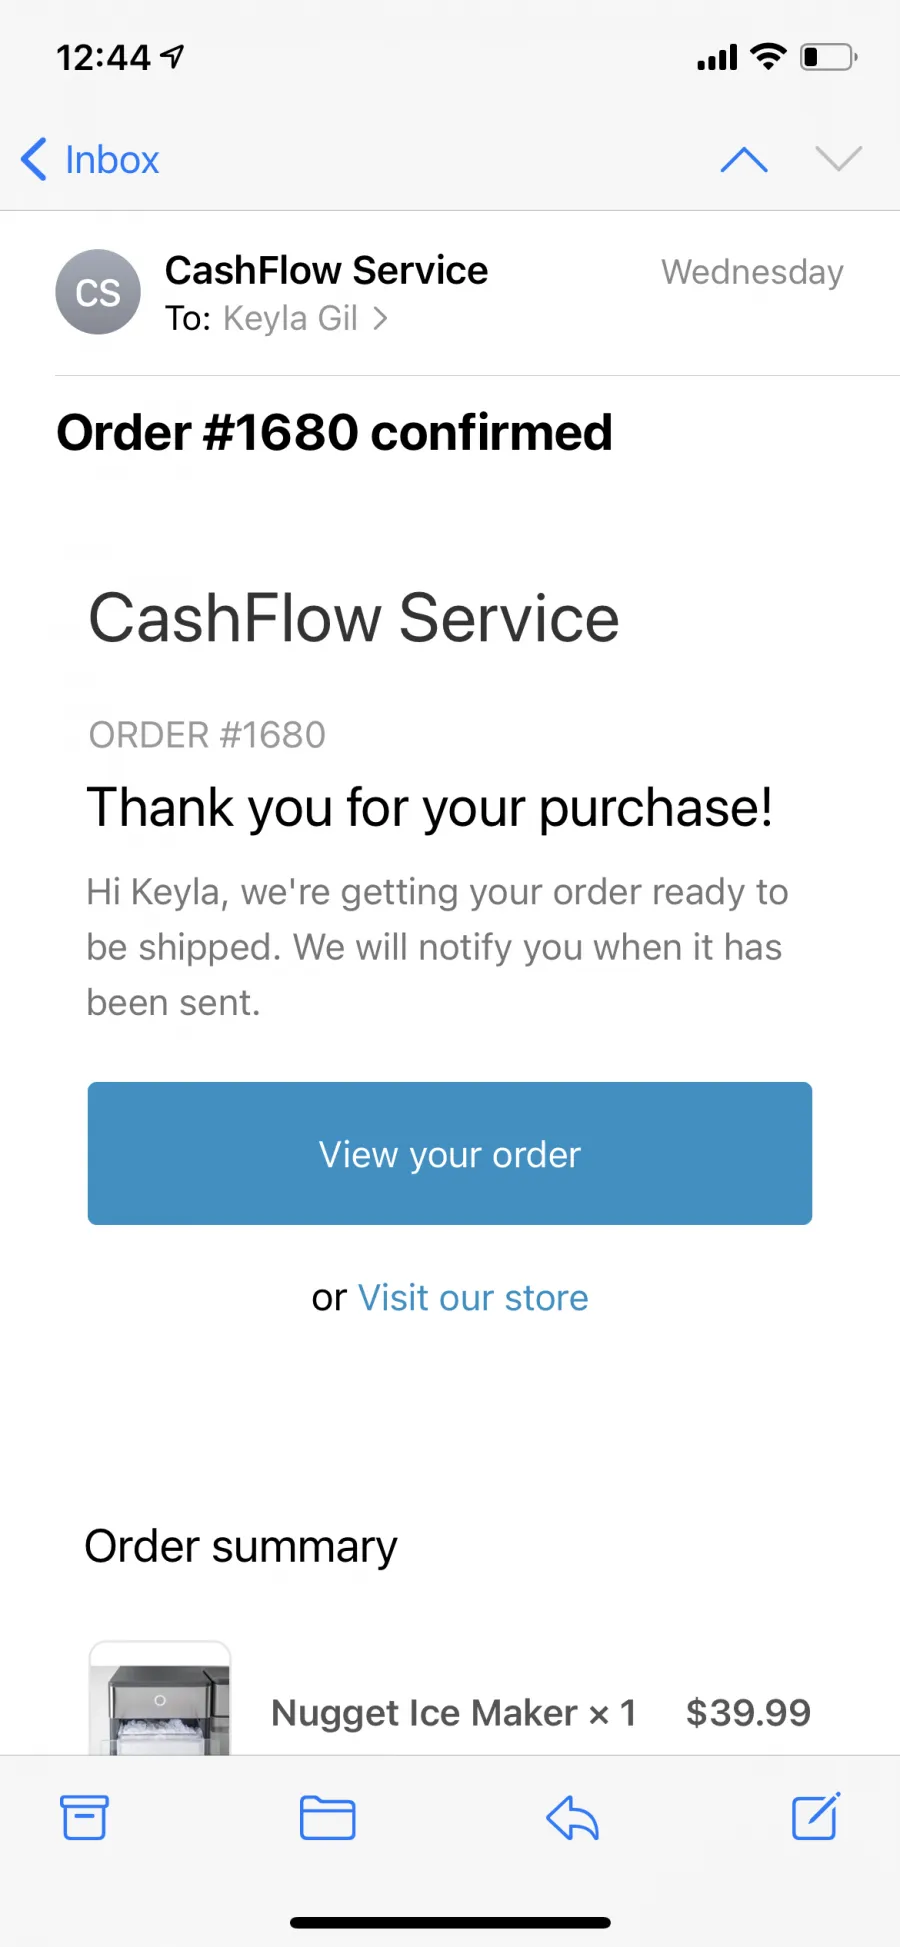Tap the reply arrow icon
Screen dimensions: 900x1947
[572, 1818]
